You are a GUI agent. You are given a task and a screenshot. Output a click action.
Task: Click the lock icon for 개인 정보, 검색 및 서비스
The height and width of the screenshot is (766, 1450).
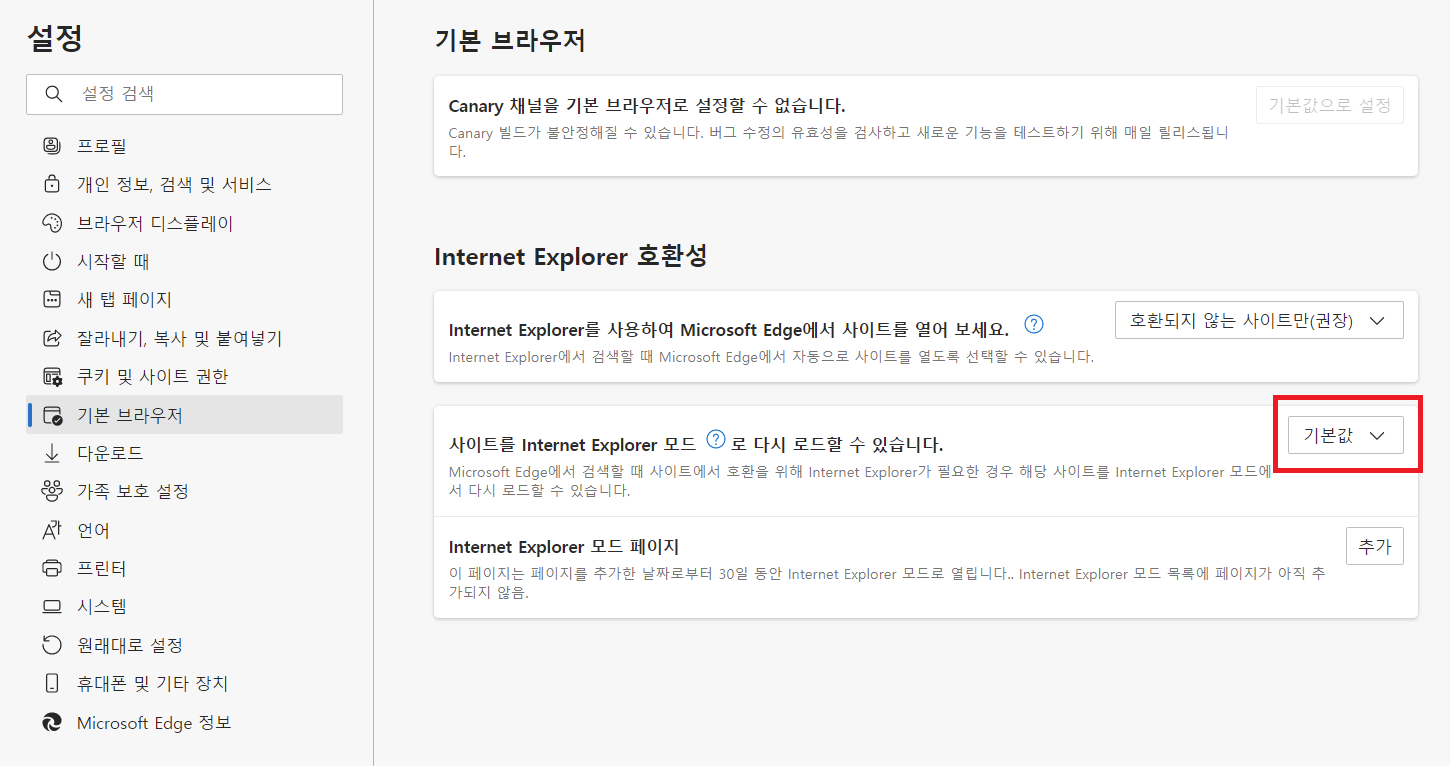click(x=52, y=185)
